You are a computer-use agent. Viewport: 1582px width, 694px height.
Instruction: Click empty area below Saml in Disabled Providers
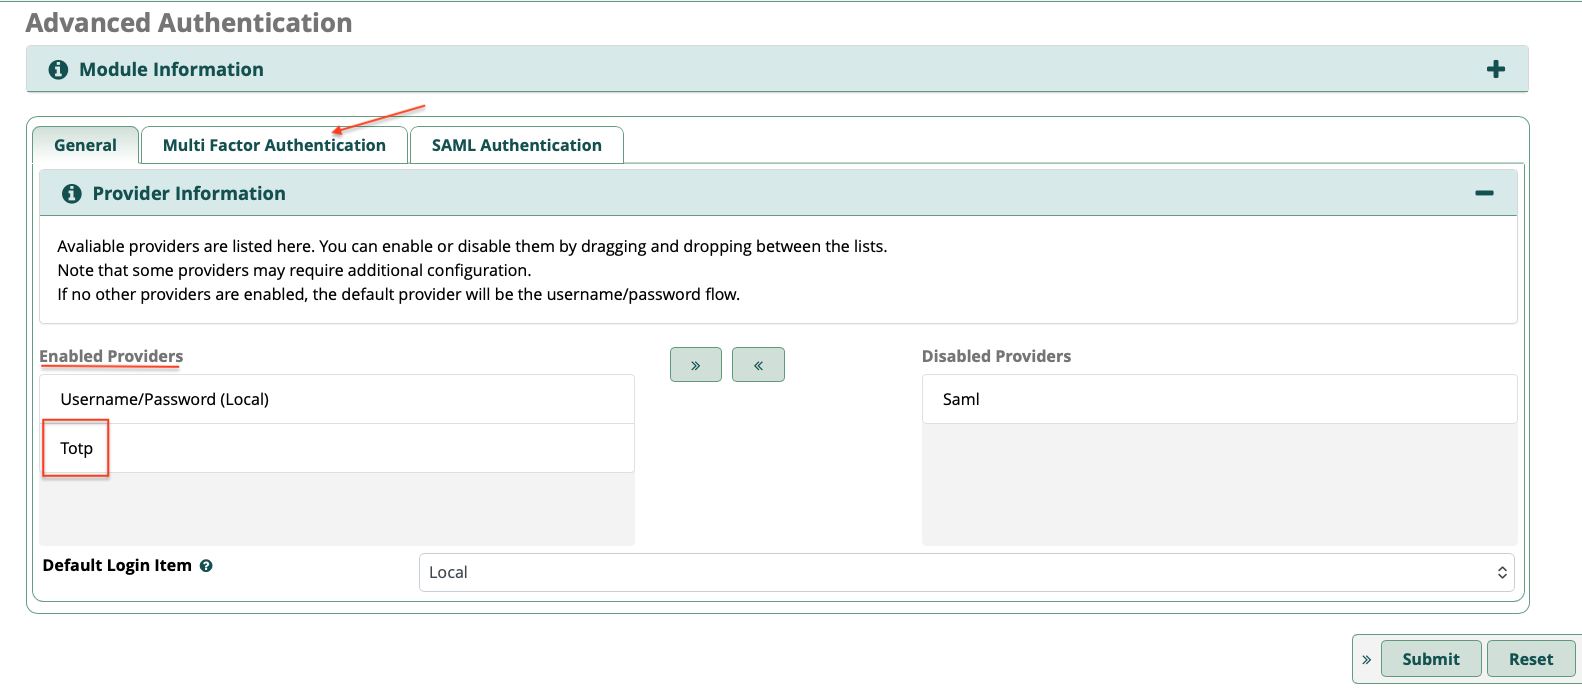click(1218, 484)
